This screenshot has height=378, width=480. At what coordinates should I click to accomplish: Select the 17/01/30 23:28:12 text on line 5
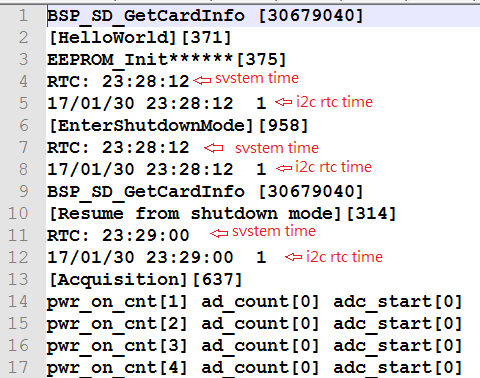140,103
